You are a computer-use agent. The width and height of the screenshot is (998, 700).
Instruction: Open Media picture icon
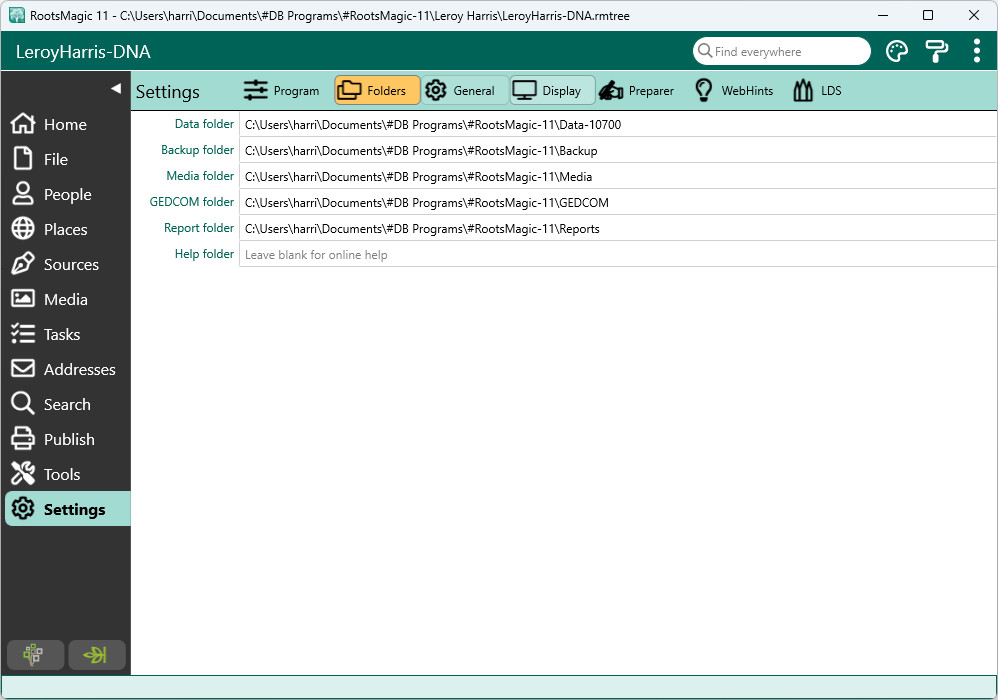point(23,299)
